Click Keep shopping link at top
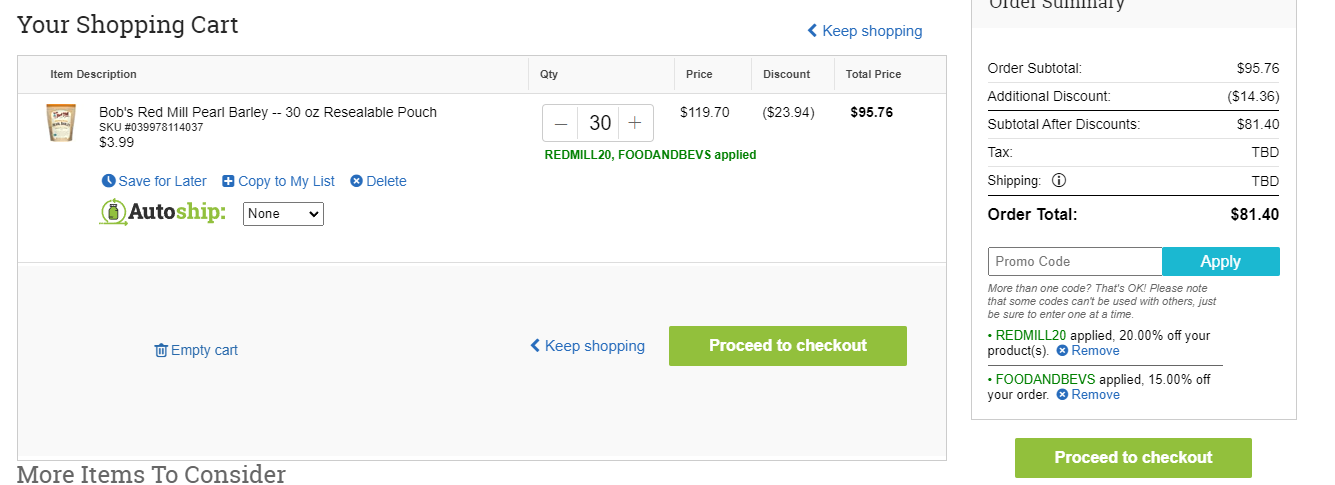This screenshot has height=485, width=1335. coord(865,31)
